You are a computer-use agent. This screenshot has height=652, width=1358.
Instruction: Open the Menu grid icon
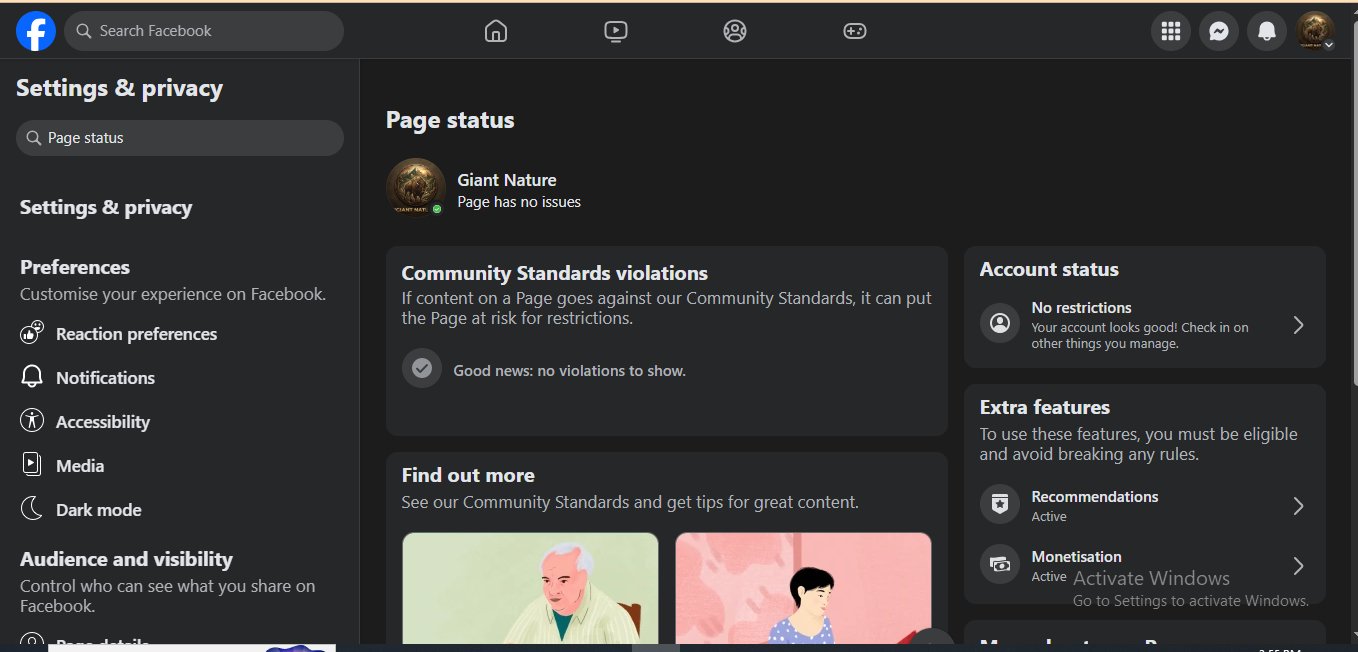pyautogui.click(x=1171, y=31)
